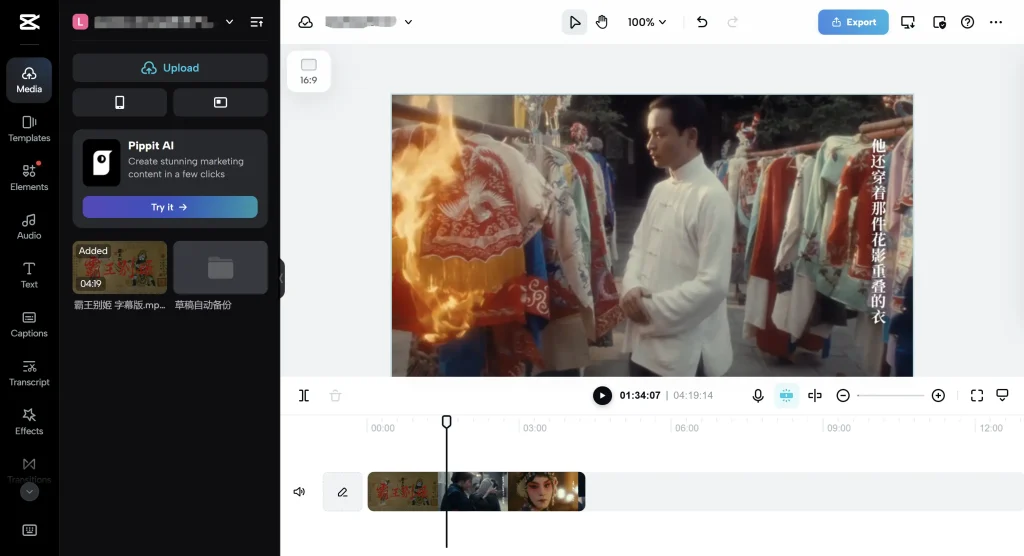Jump to 09:00 on timeline ruler

(839, 428)
